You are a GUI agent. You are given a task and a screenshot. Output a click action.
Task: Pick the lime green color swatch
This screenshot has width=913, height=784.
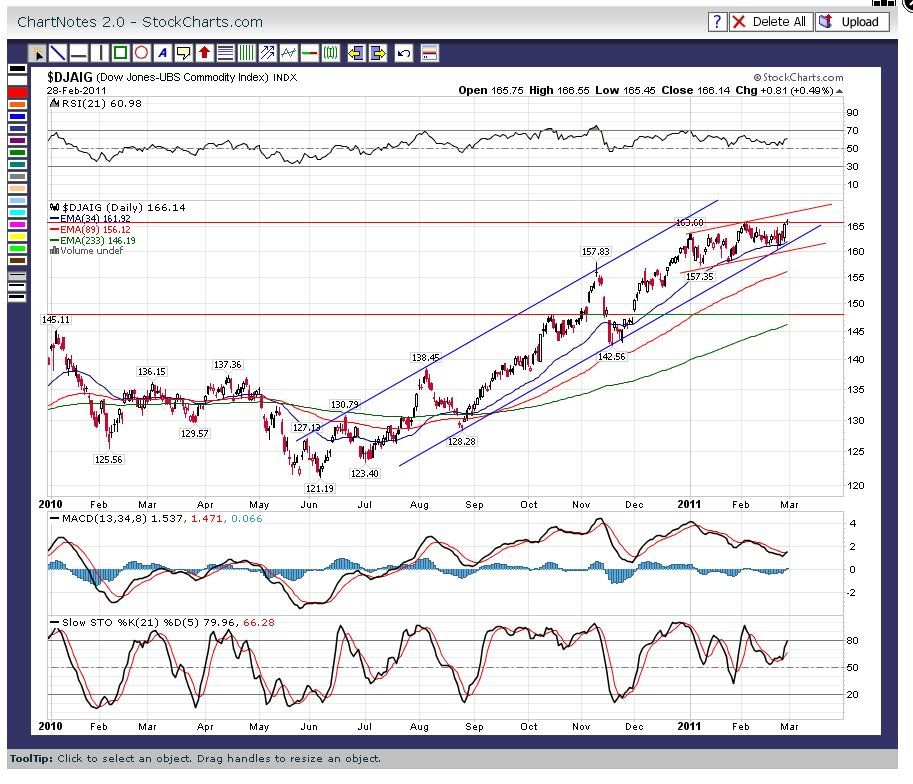coord(17,249)
